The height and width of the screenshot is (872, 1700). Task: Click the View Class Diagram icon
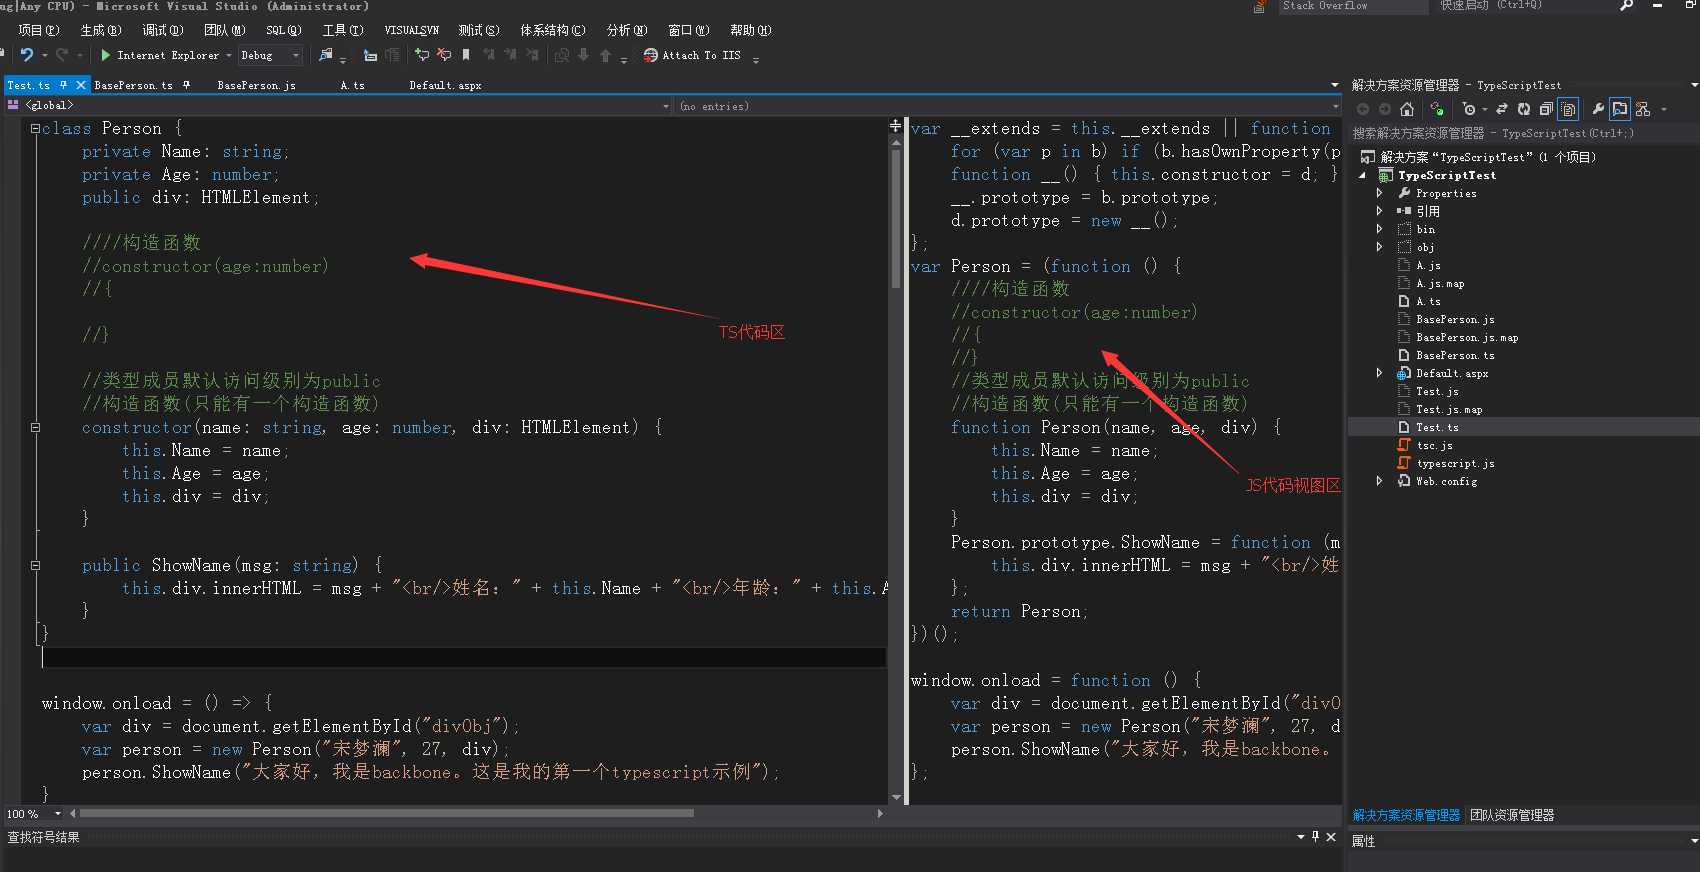(x=1643, y=109)
